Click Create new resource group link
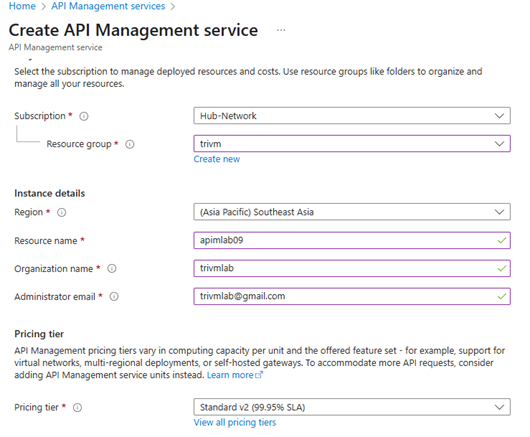This screenshot has width=530, height=437. coord(217,159)
